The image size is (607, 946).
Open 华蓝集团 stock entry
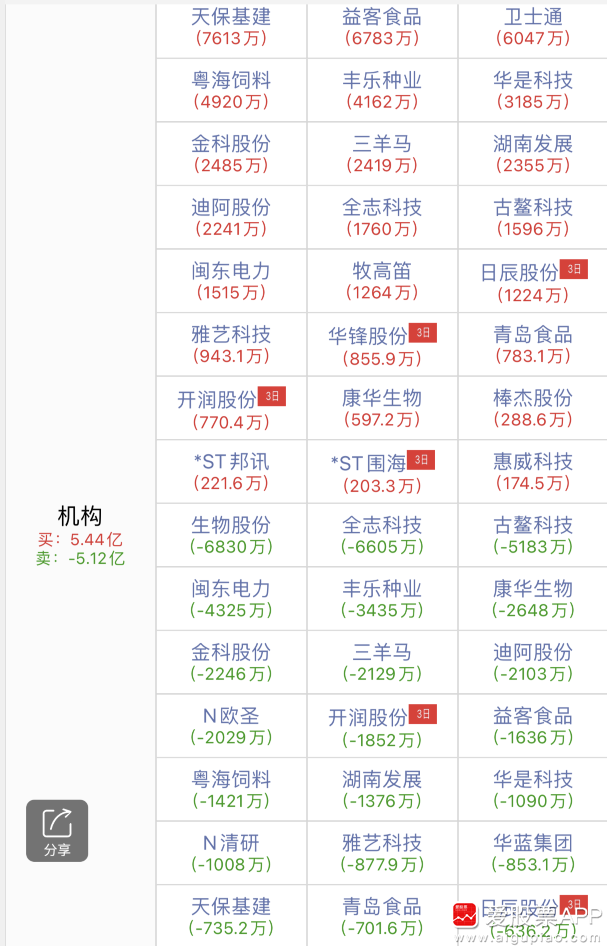[533, 852]
